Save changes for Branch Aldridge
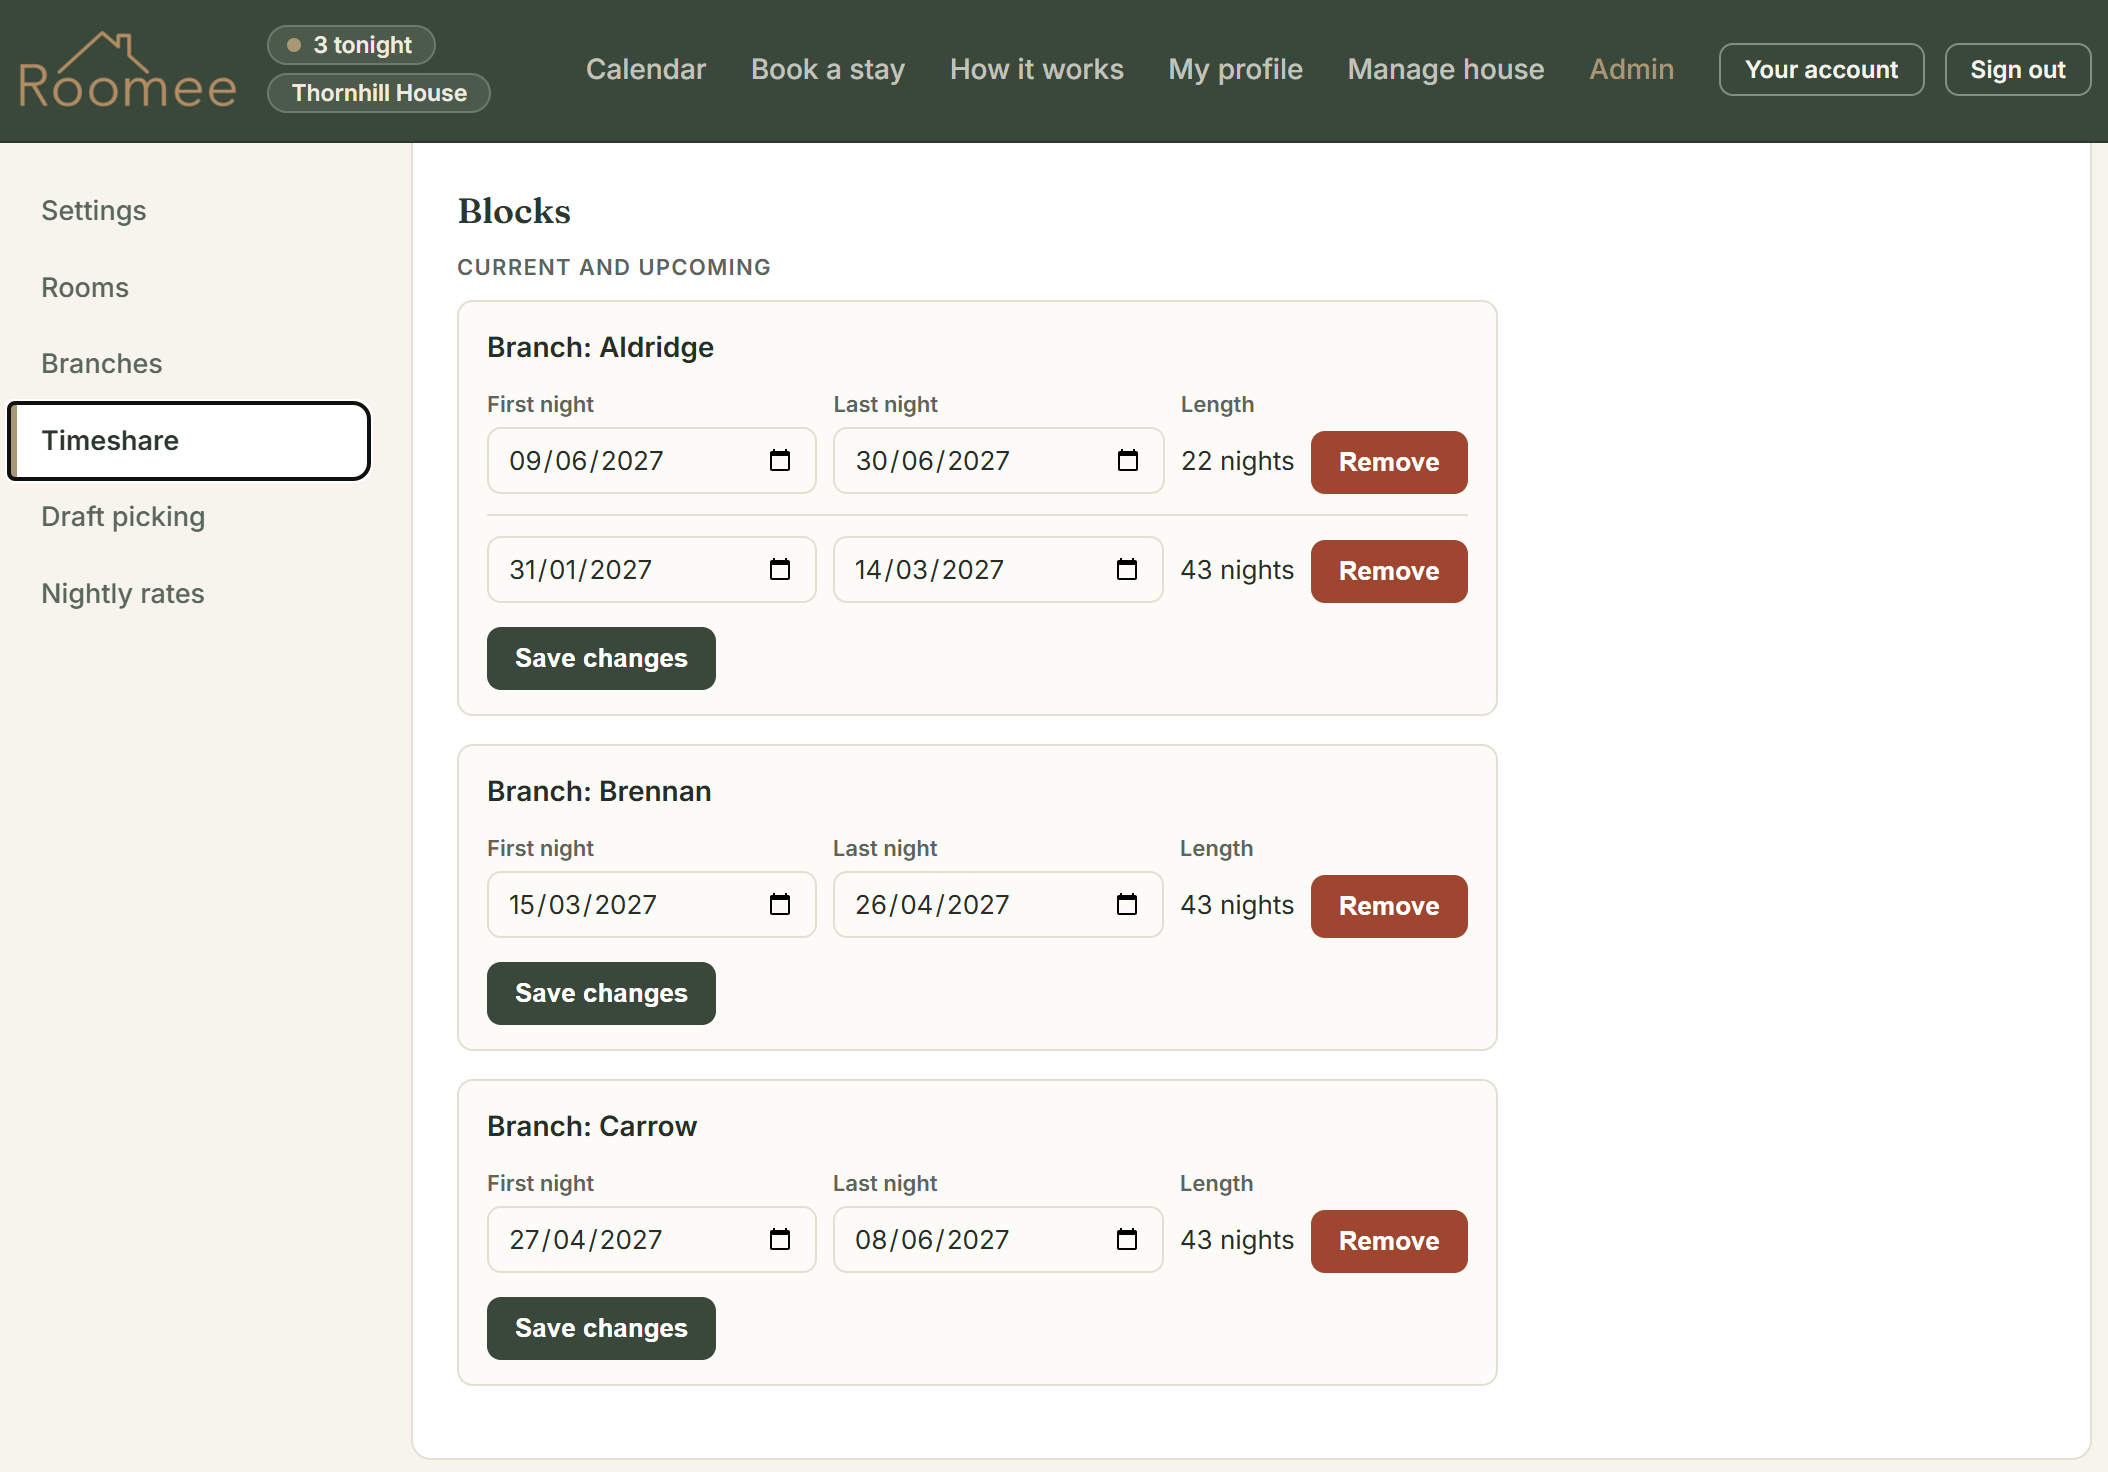Image resolution: width=2108 pixels, height=1472 pixels. tap(601, 658)
